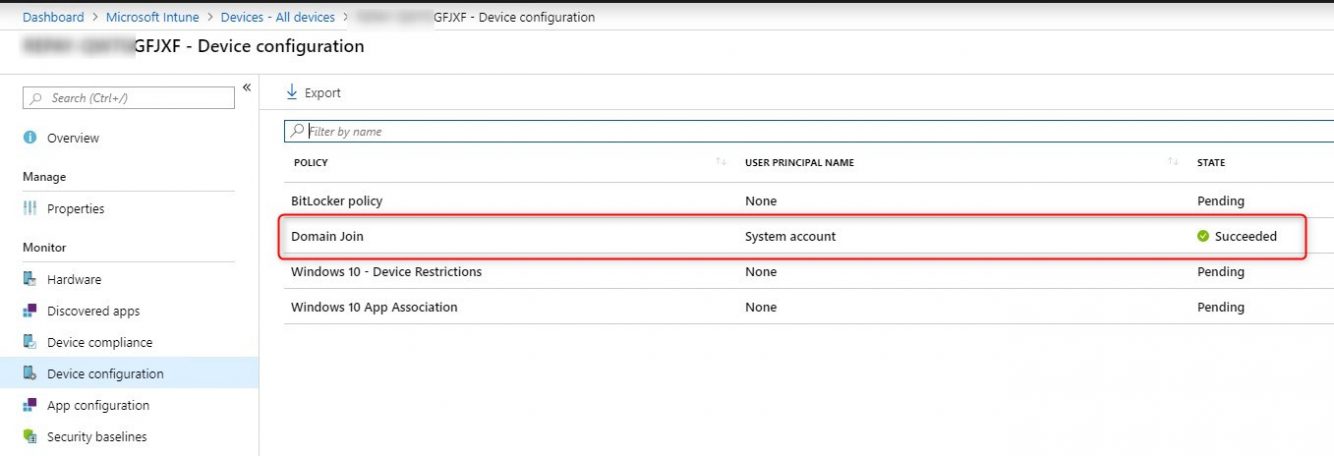
Task: Click None in the BitLocker policy row
Action: pyautogui.click(x=761, y=201)
